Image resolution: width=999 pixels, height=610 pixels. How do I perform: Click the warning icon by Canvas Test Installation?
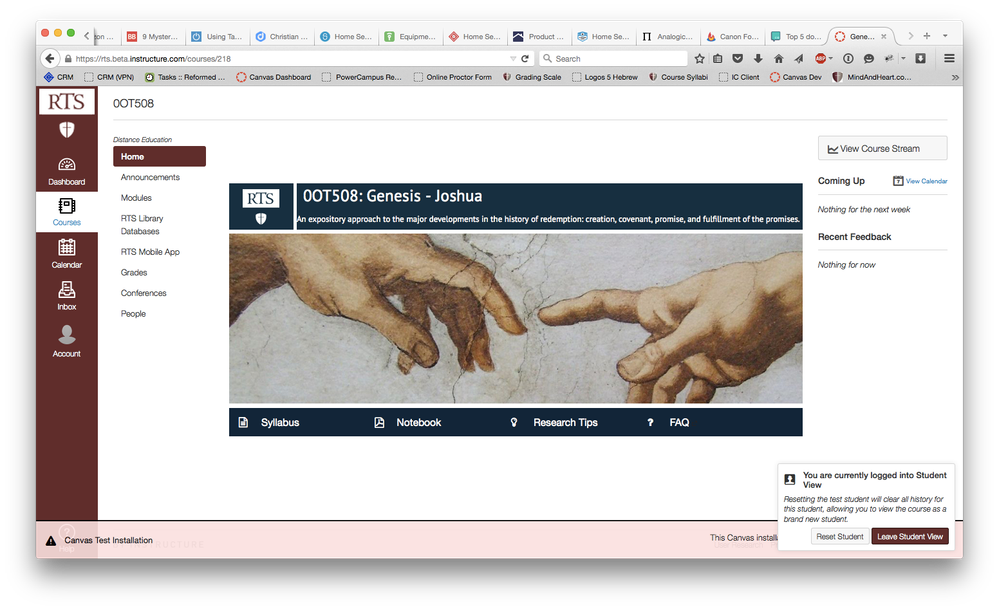[51, 541]
